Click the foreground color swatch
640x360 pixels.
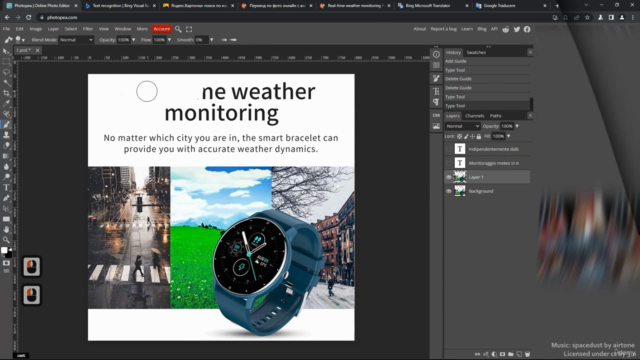(4, 250)
